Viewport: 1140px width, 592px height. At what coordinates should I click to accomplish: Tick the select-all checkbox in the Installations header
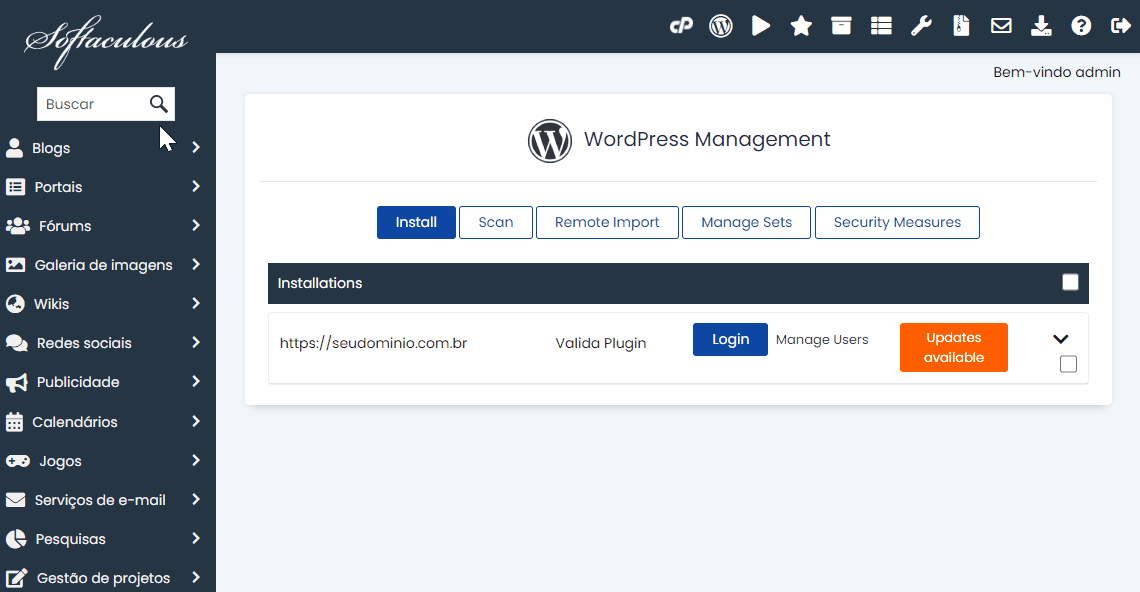[x=1070, y=282]
